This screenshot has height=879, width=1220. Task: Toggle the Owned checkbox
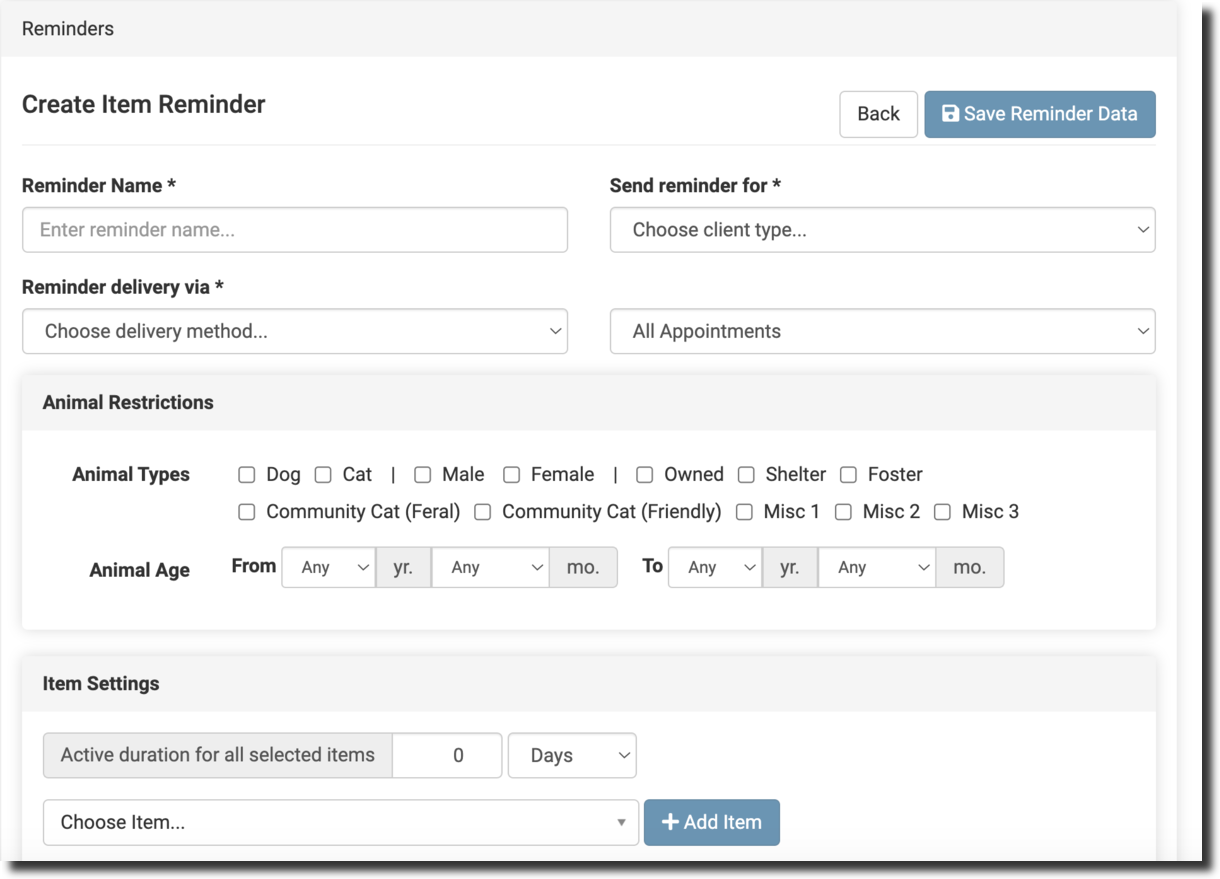[x=645, y=475]
